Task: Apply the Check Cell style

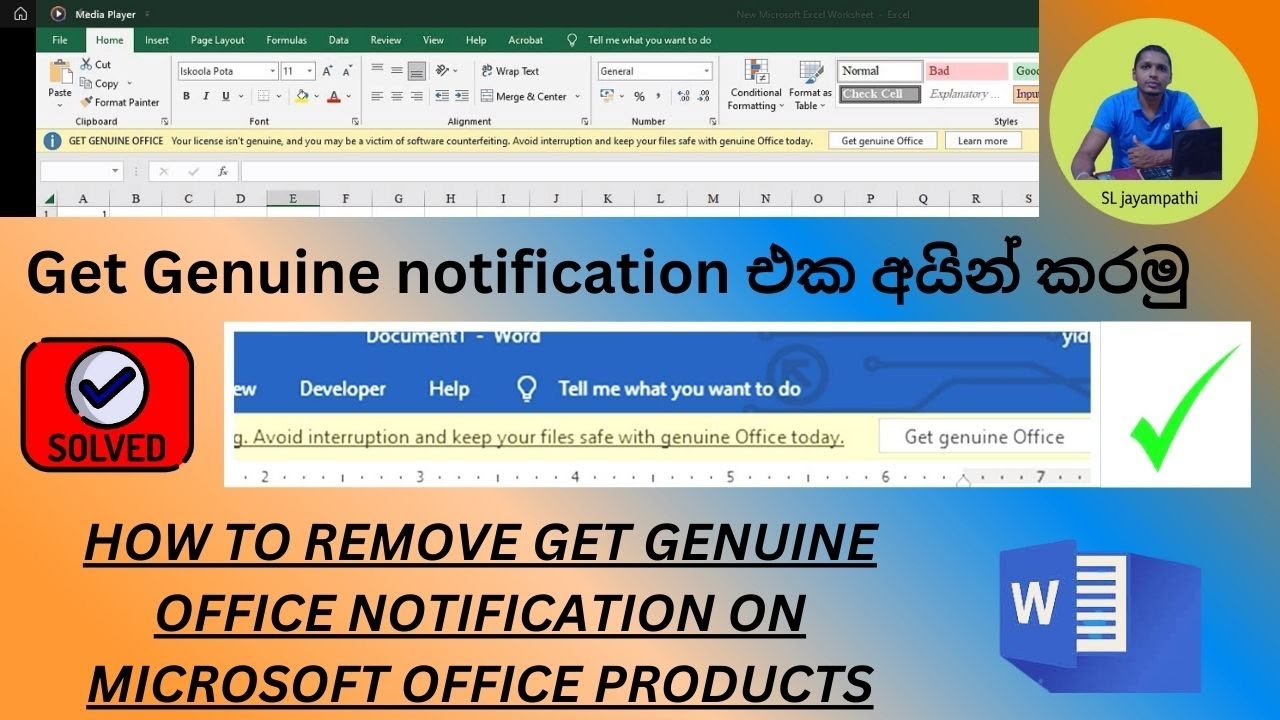Action: coord(880,94)
